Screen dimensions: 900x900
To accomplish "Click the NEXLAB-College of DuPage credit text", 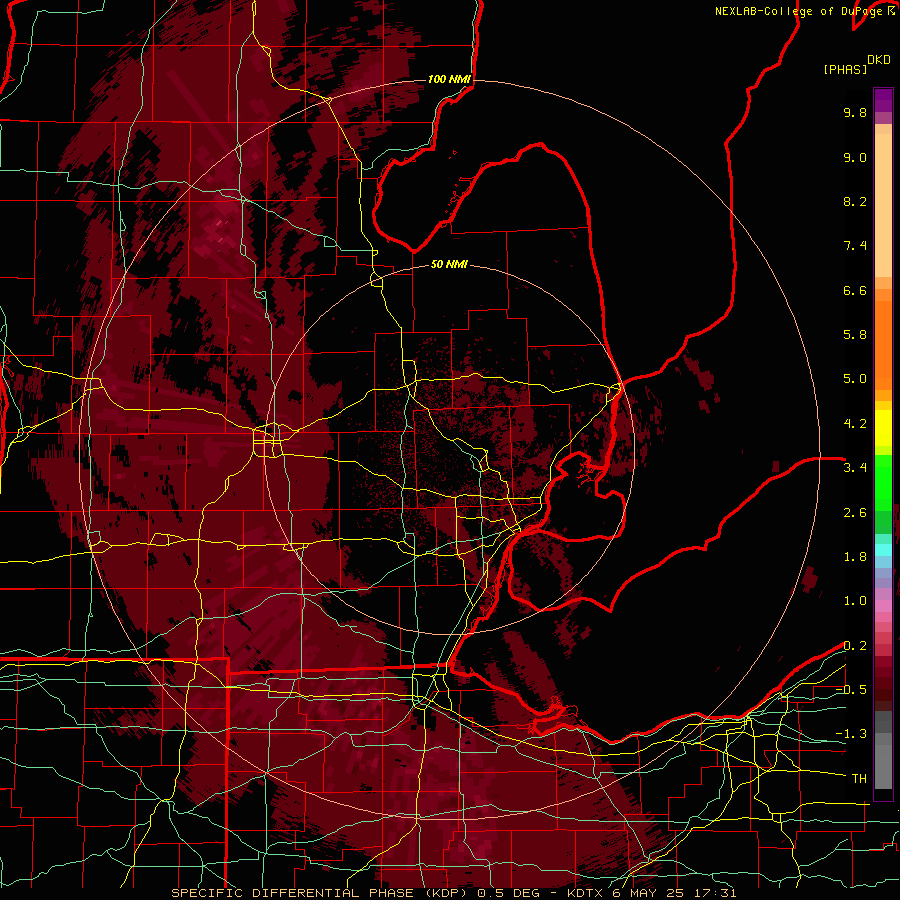I will click(805, 11).
